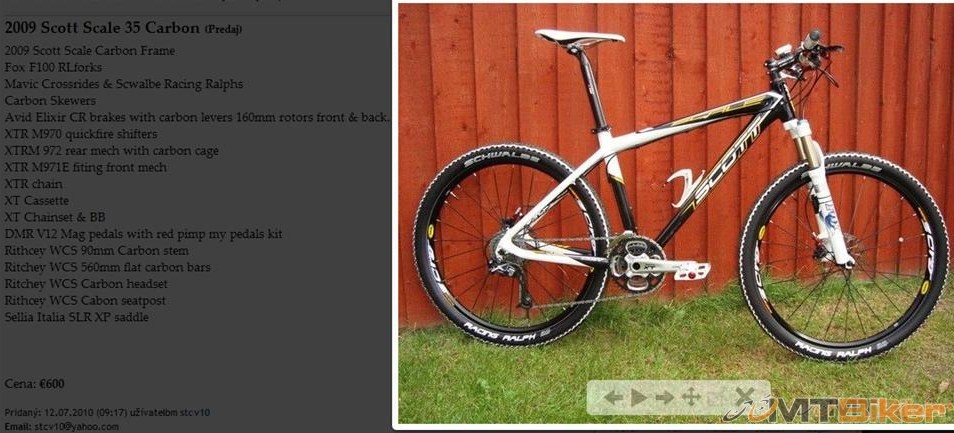Click the DMR V12 Mag pedals line
Image resolution: width=954 pixels, height=433 pixels.
(143, 234)
